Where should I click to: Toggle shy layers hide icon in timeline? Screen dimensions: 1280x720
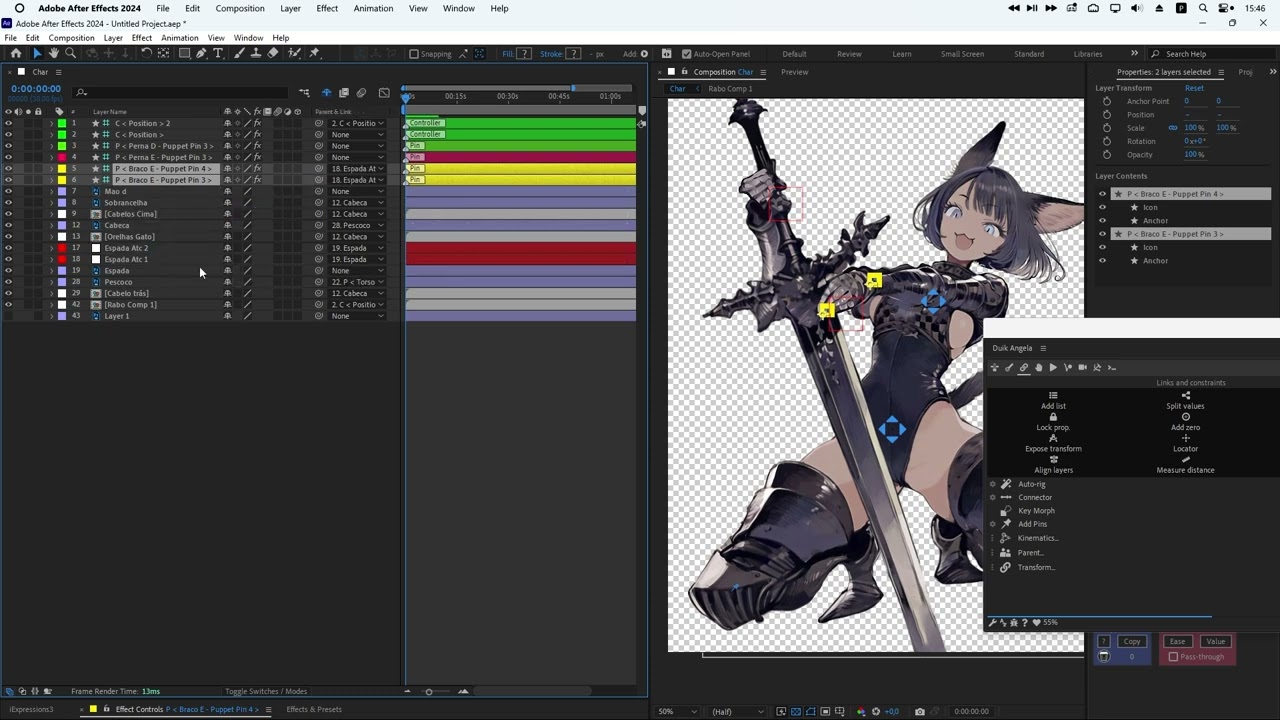click(326, 93)
